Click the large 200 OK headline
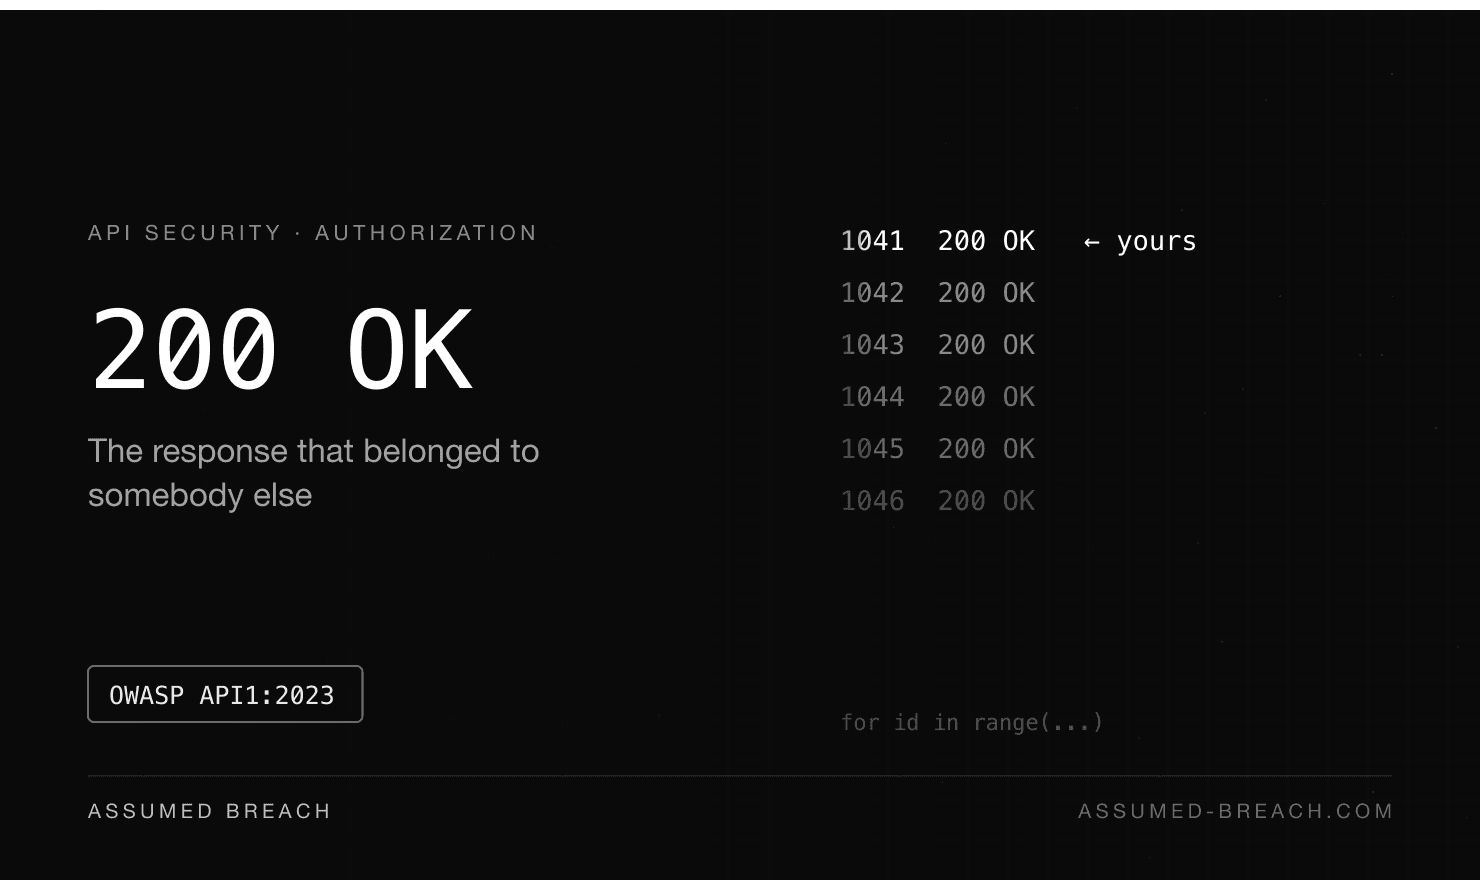 pyautogui.click(x=280, y=350)
